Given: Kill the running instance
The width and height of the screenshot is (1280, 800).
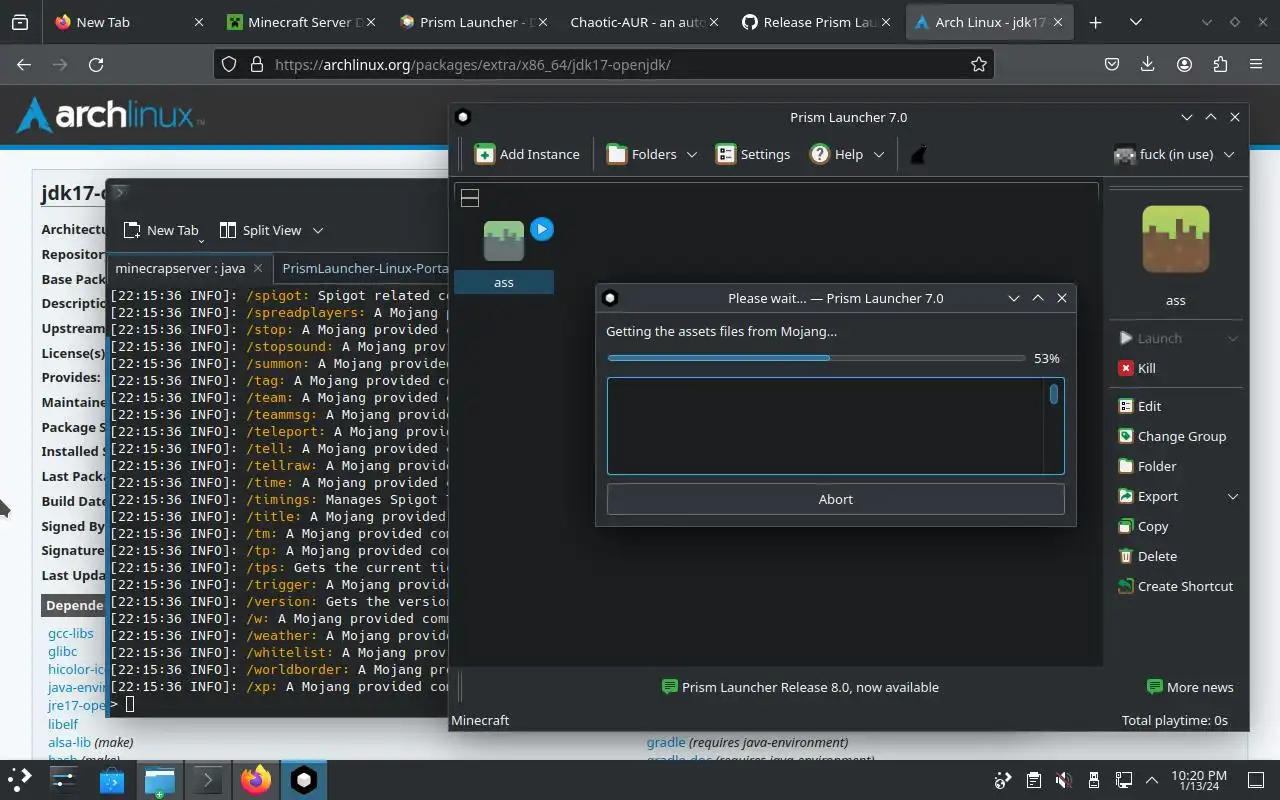Looking at the screenshot, I should pyautogui.click(x=1138, y=368).
